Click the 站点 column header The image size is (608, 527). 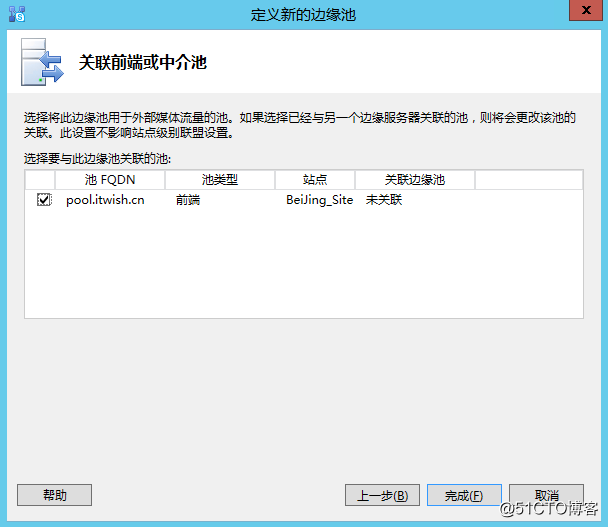[x=315, y=180]
